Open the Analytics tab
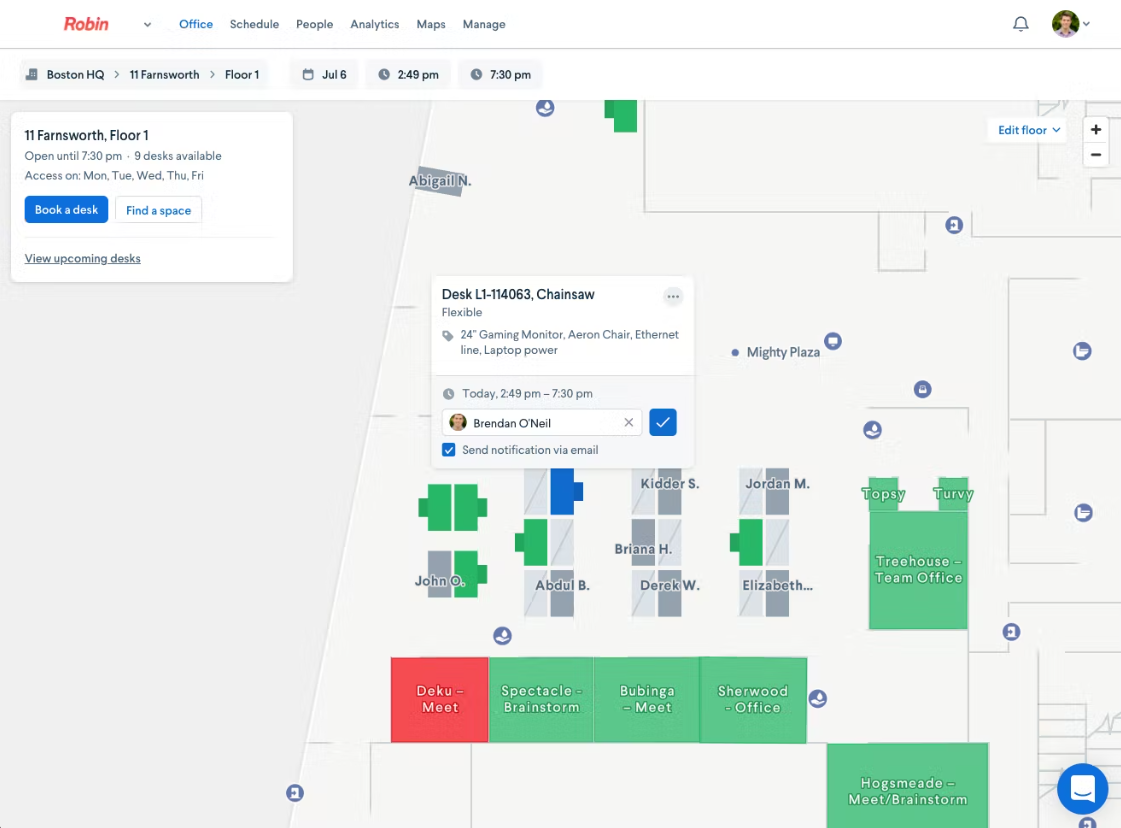The width and height of the screenshot is (1121, 828). point(375,24)
